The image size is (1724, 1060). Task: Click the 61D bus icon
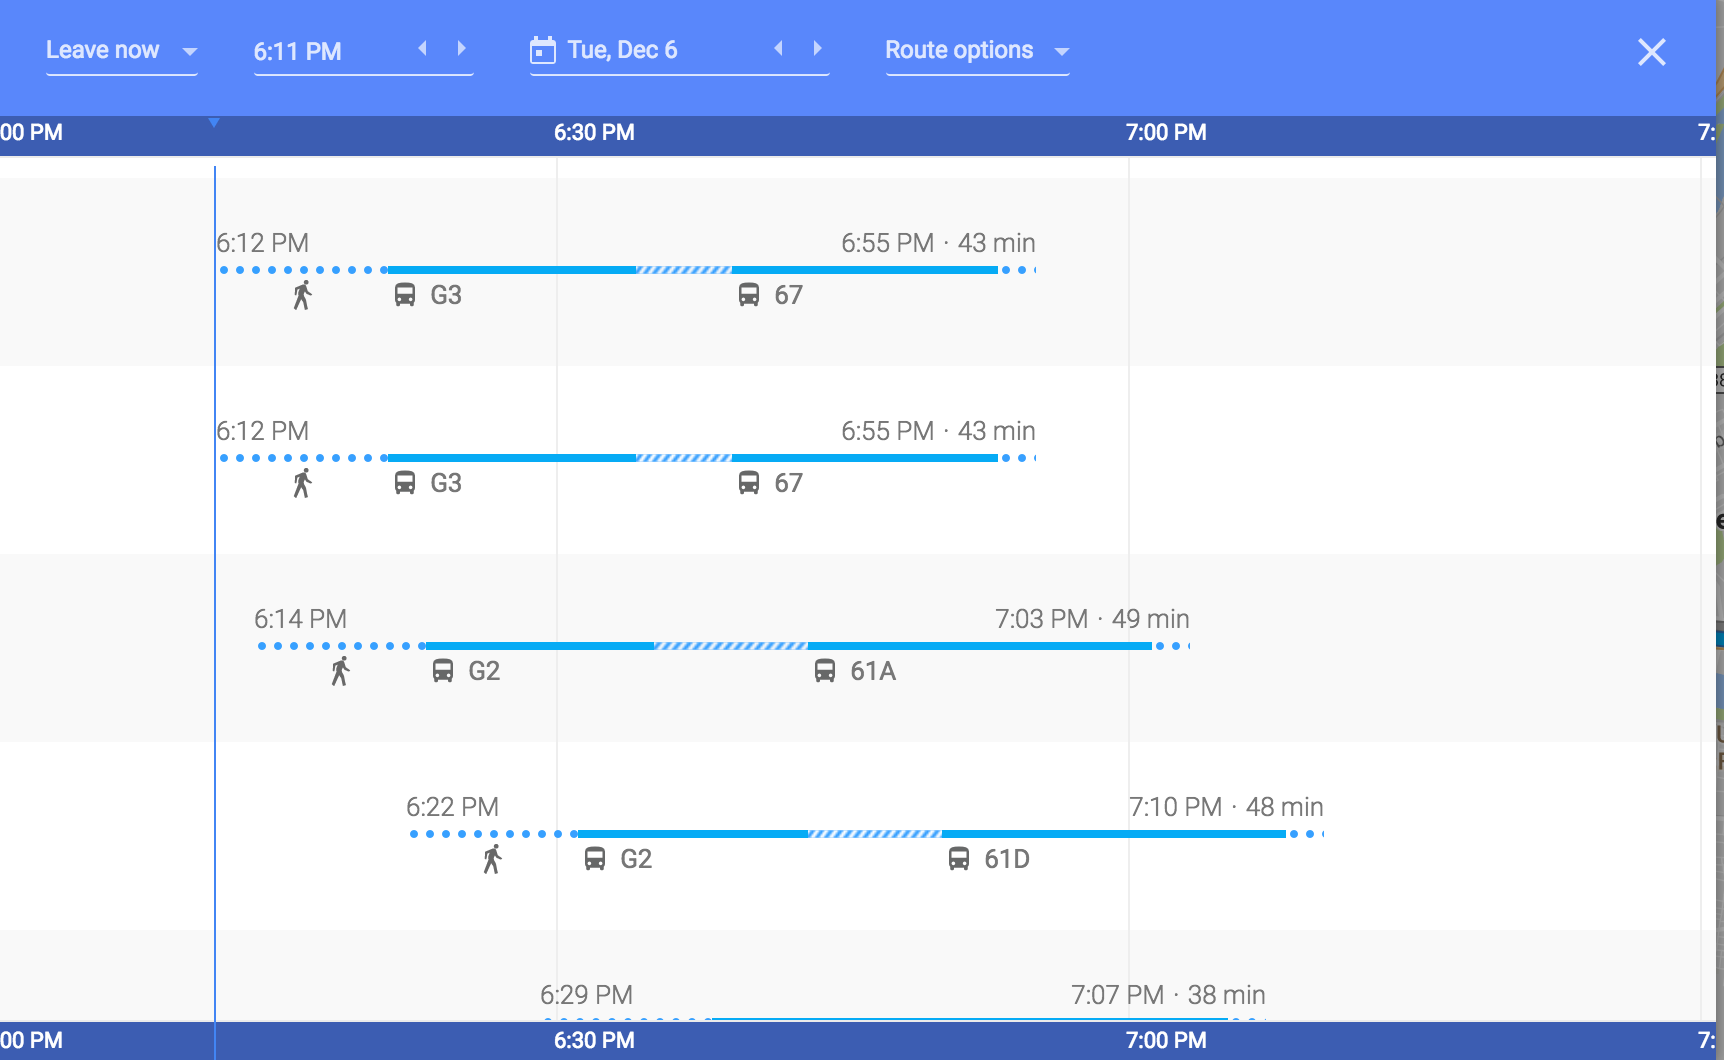pos(959,859)
